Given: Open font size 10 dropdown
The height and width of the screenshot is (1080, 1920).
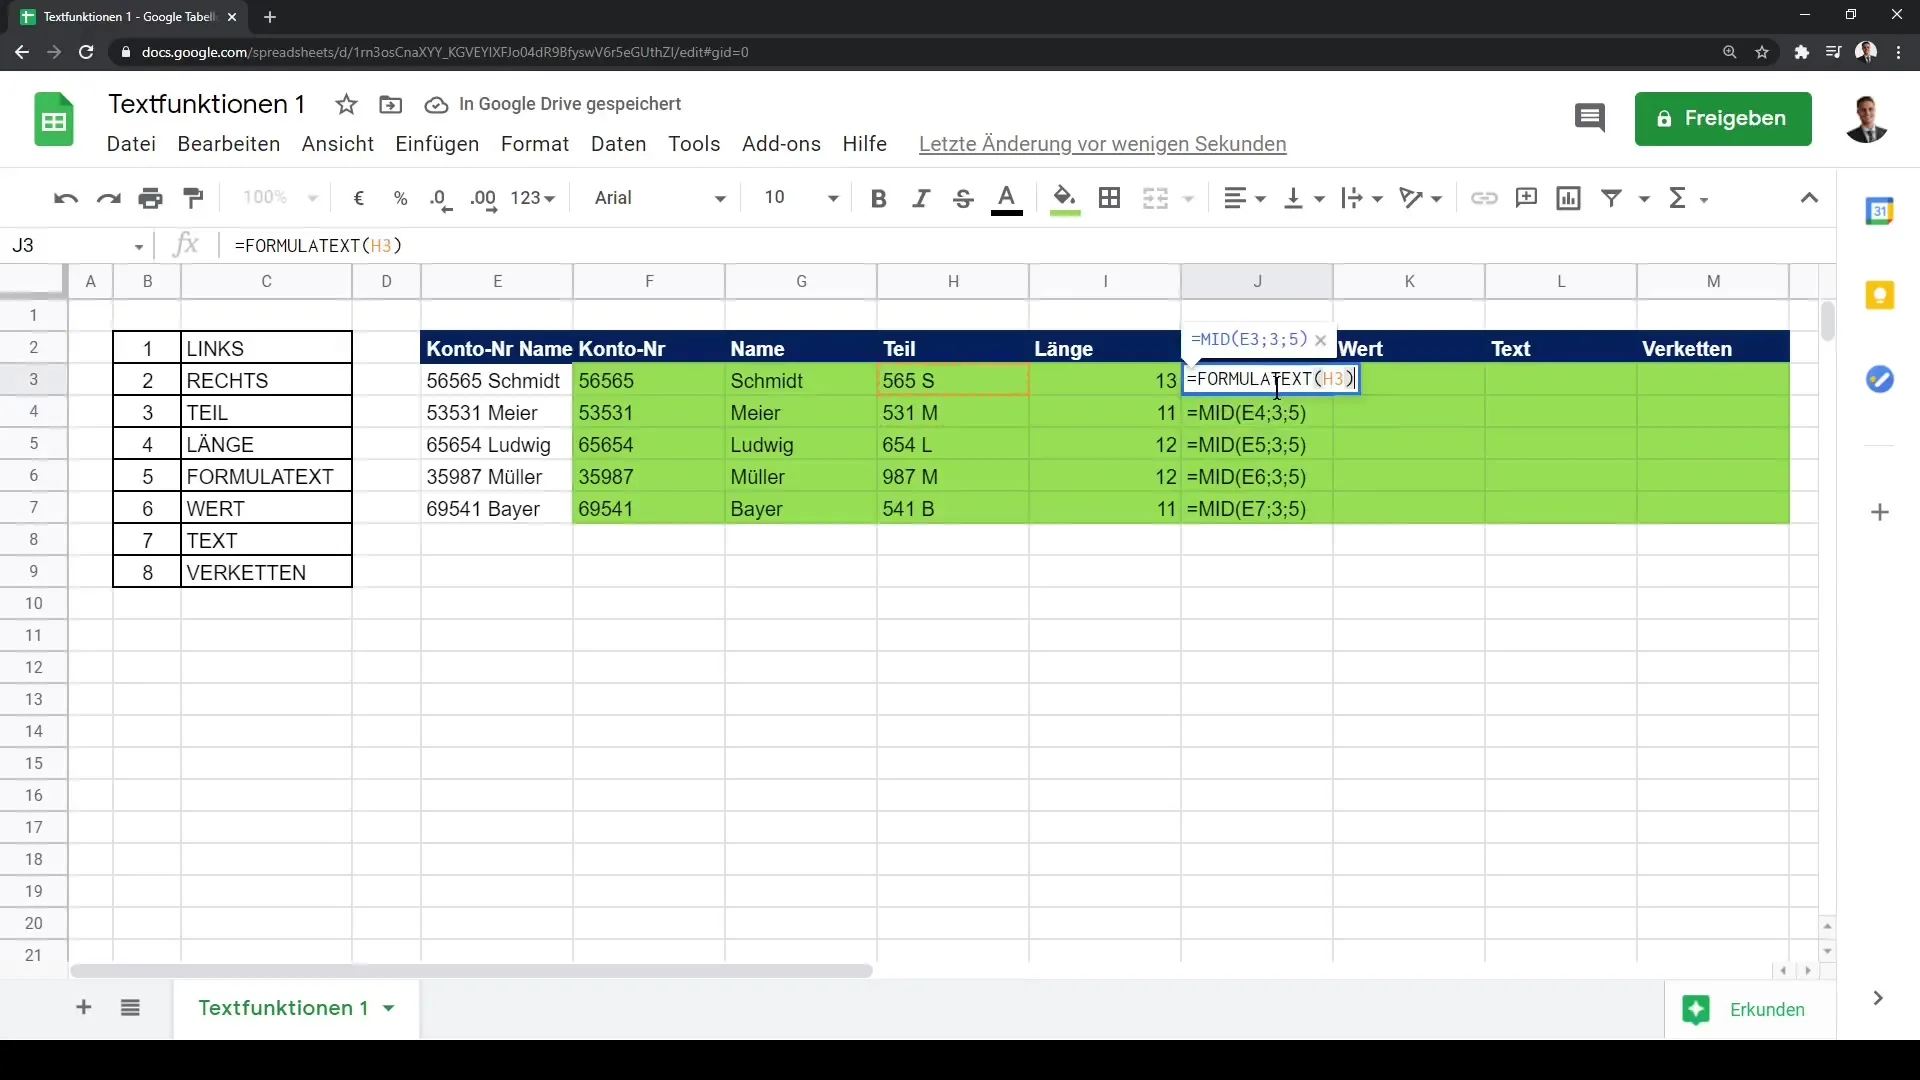Looking at the screenshot, I should (800, 198).
